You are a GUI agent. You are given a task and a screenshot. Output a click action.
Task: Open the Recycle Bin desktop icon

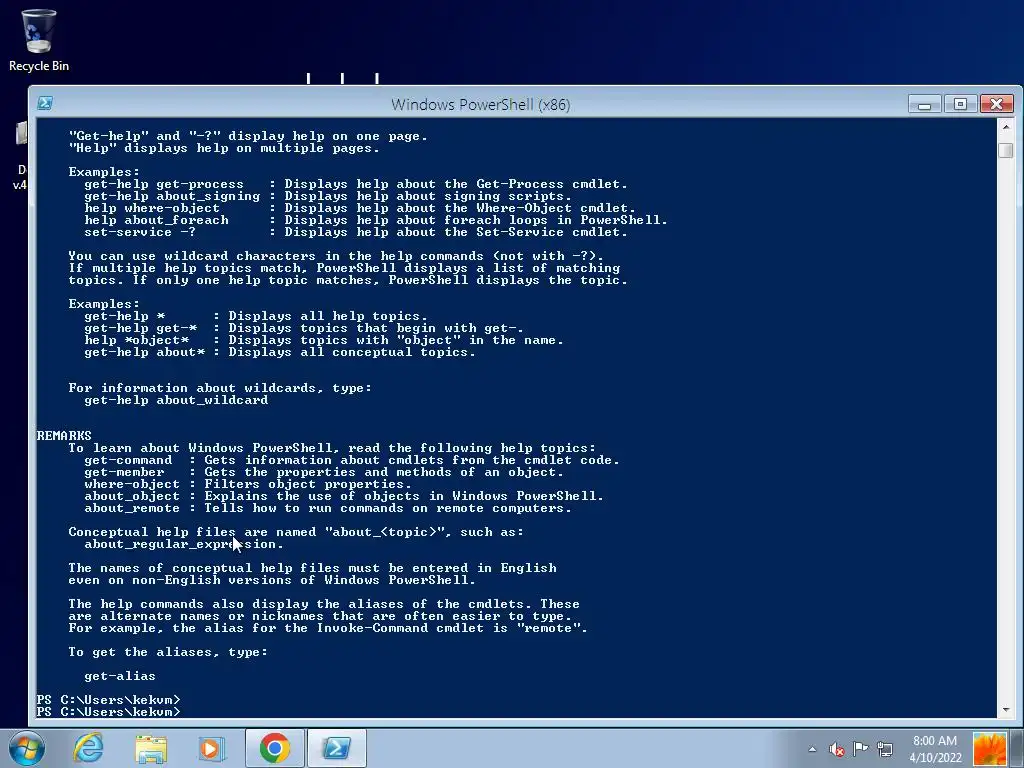(x=39, y=40)
